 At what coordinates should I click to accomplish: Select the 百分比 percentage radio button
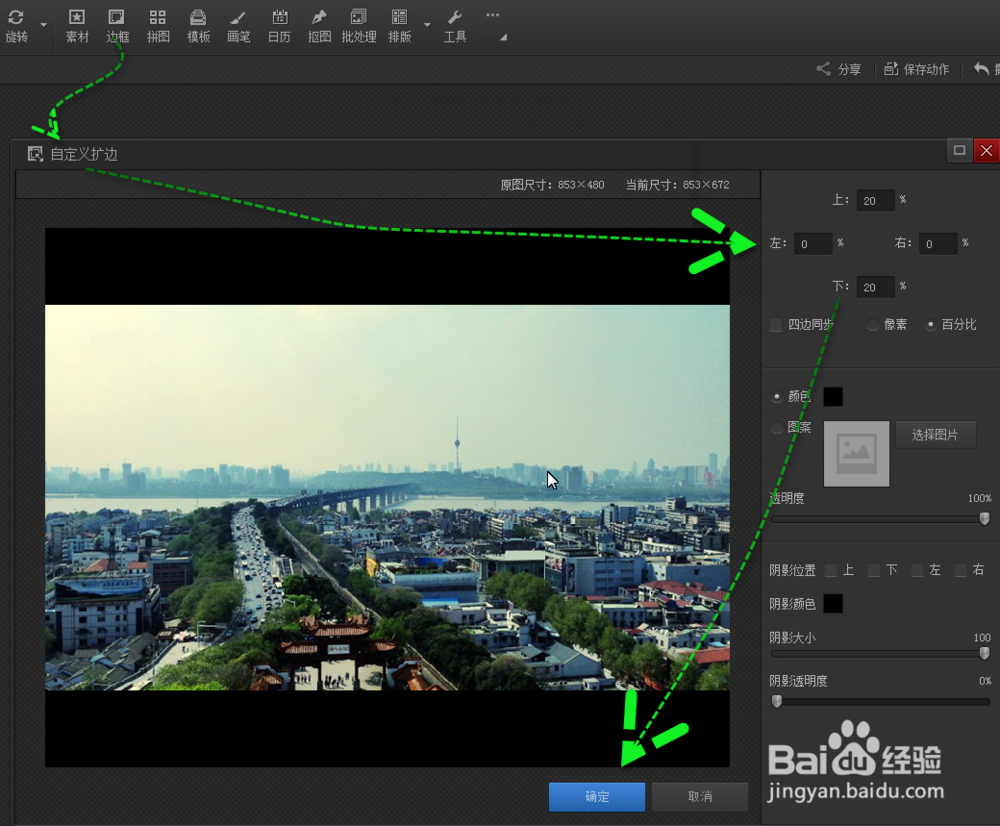pyautogui.click(x=931, y=325)
